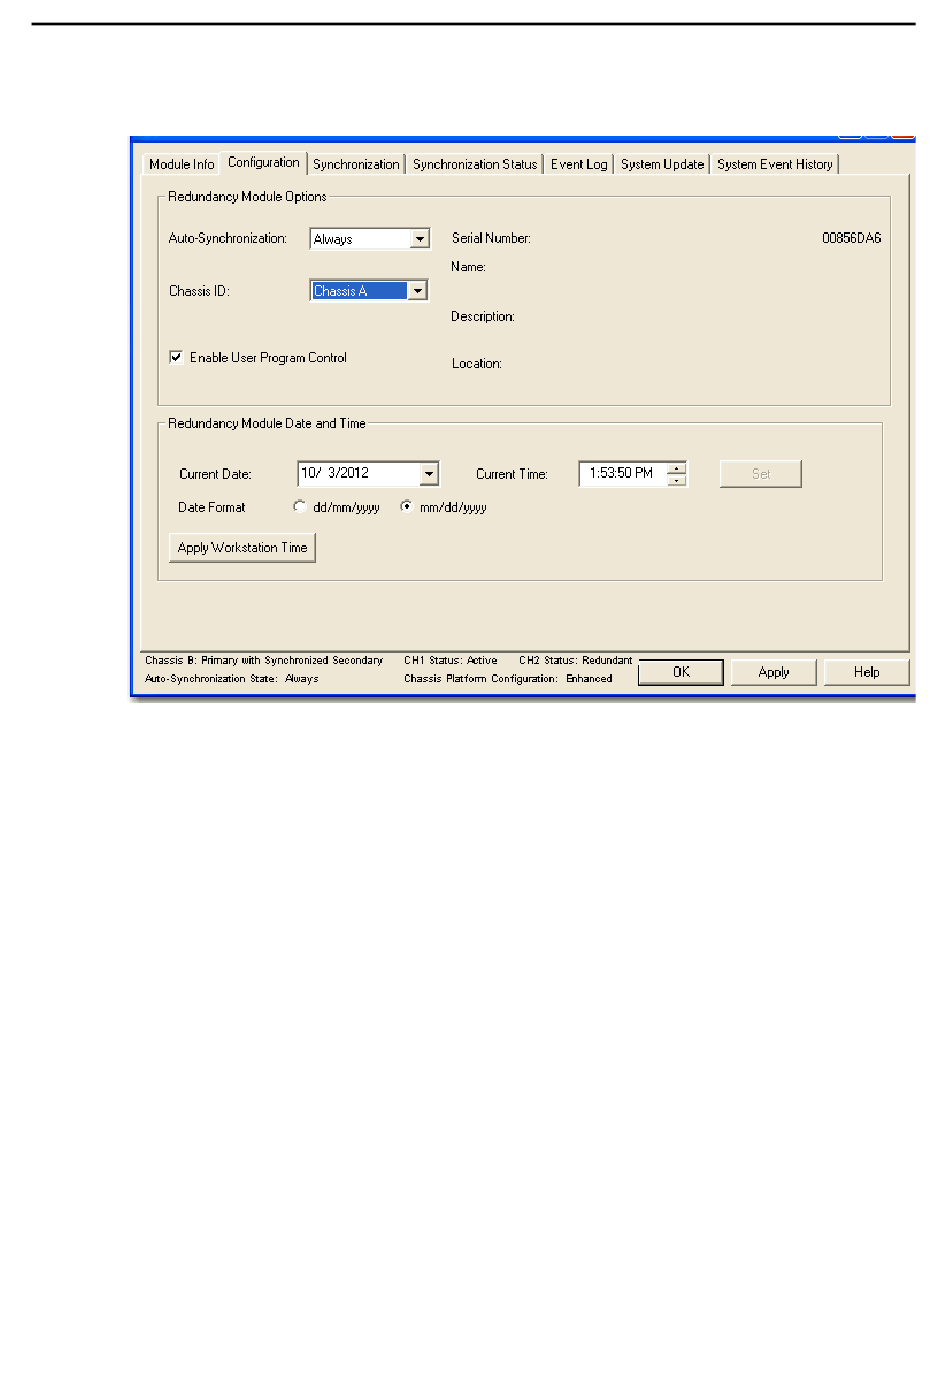Screen dimensions: 950x1398
Task: Click the Apply Workstation Time button
Action: click(242, 548)
